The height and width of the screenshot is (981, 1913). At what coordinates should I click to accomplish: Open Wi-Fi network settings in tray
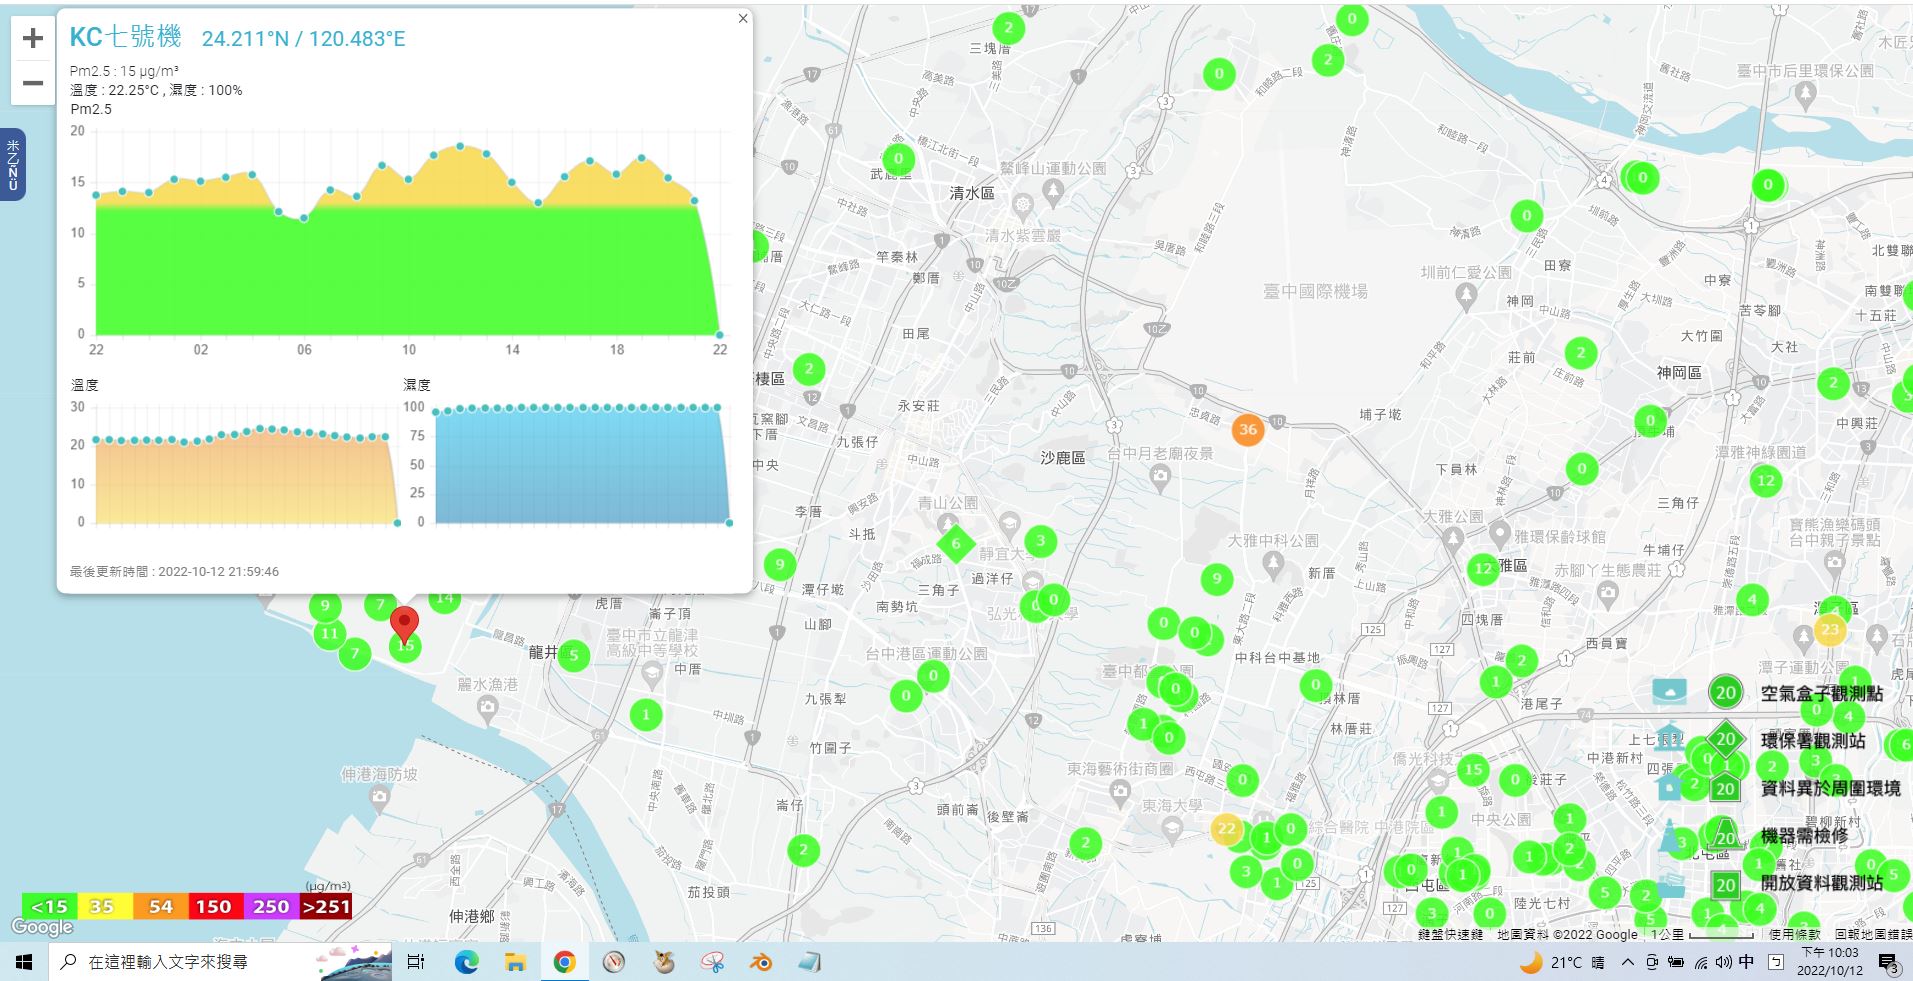(1700, 962)
